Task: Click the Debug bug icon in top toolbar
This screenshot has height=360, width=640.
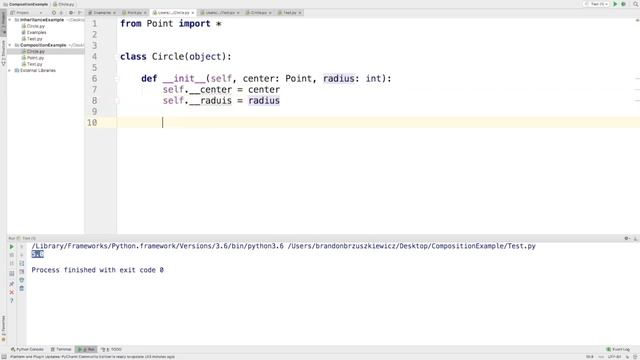Action: pyautogui.click(x=624, y=4)
